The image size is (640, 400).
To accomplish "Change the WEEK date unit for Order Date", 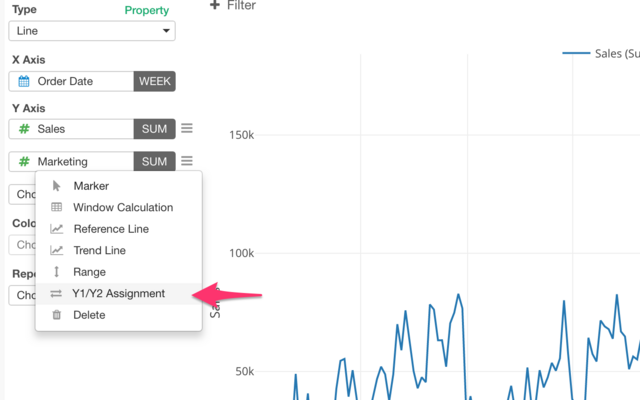I will pos(154,81).
